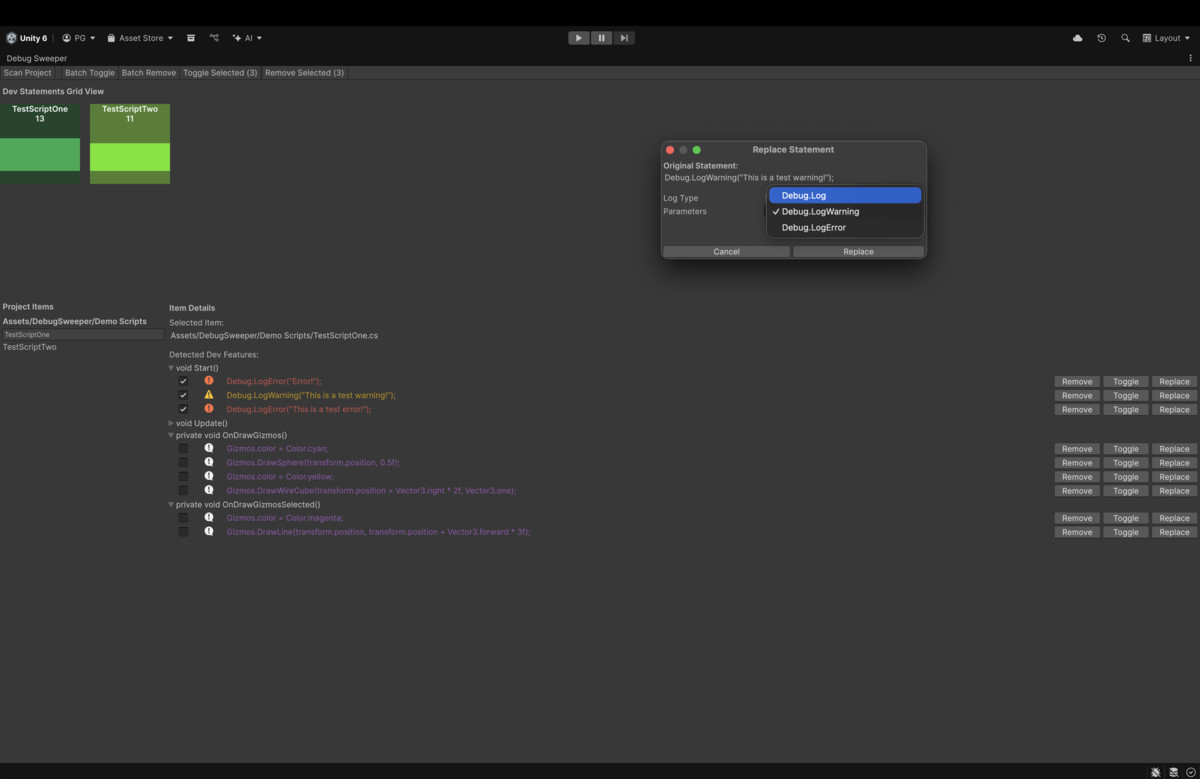Click Toggle for the Debug.LogWarning row
The width and height of the screenshot is (1200, 779).
[x=1126, y=395]
